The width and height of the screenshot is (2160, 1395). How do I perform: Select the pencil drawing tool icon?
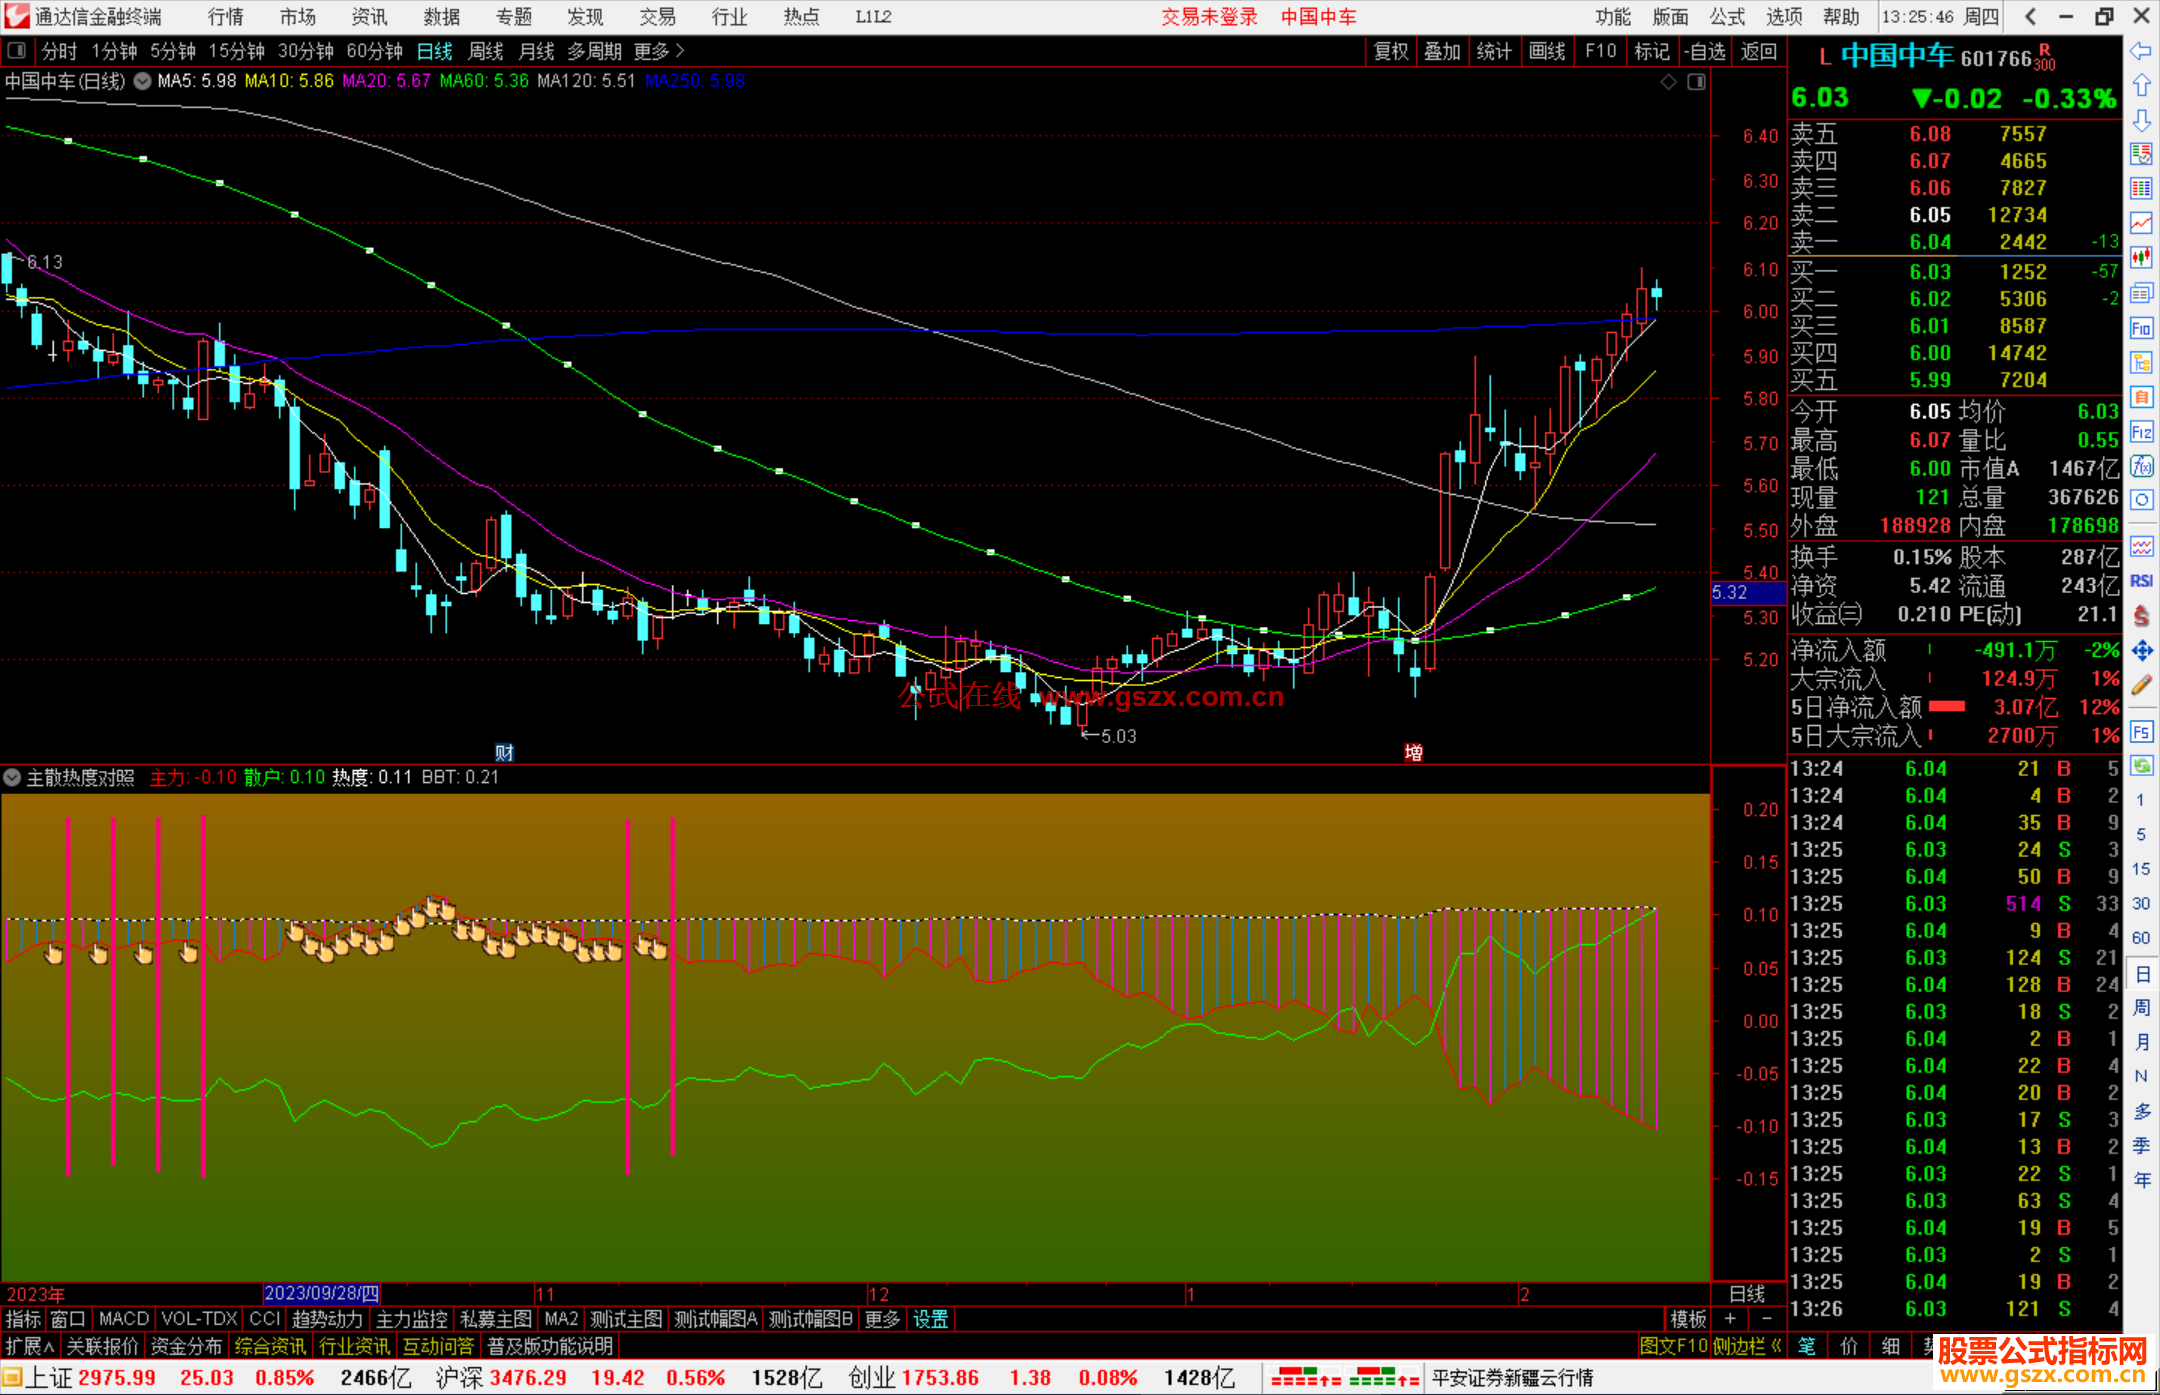click(2141, 685)
